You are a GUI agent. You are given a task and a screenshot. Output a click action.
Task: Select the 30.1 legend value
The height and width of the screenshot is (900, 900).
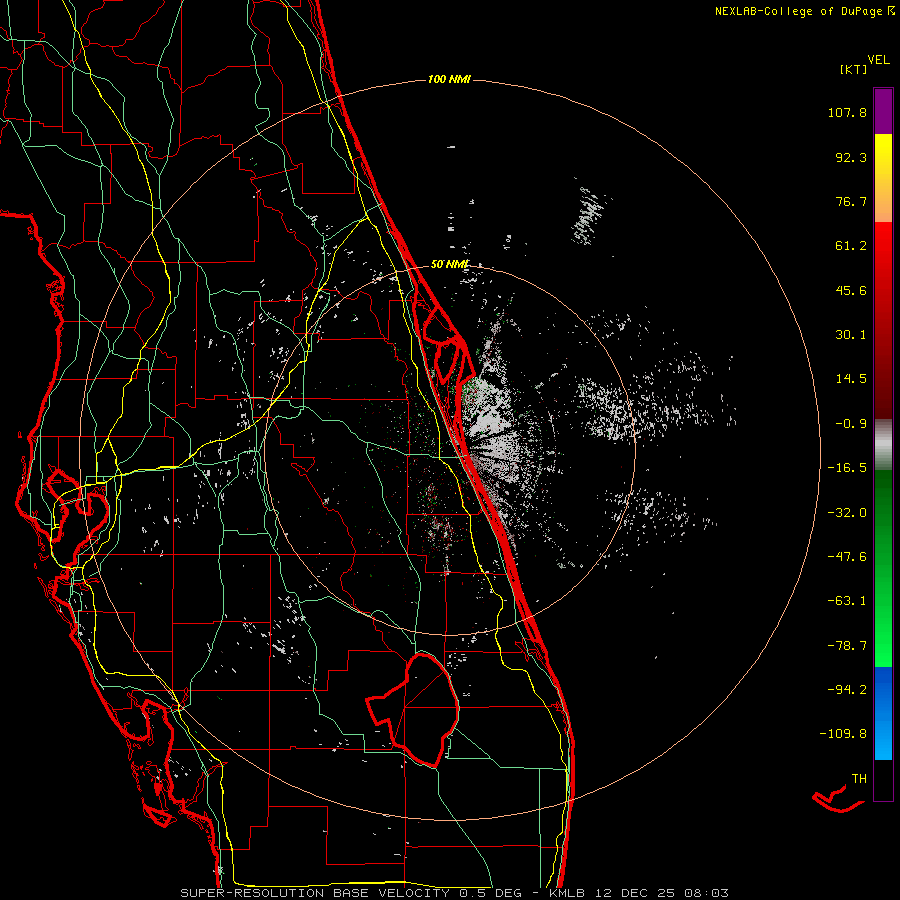[851, 335]
